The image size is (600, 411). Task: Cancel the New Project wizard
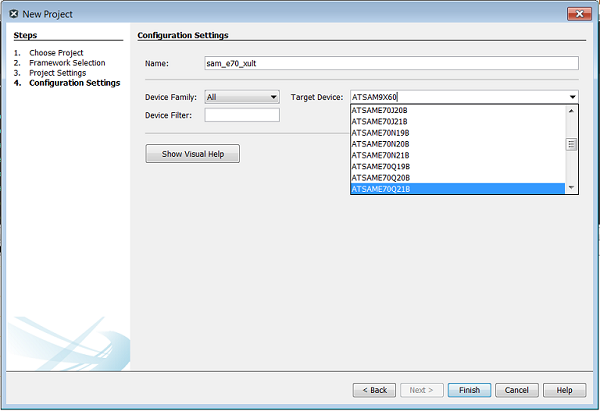click(517, 390)
